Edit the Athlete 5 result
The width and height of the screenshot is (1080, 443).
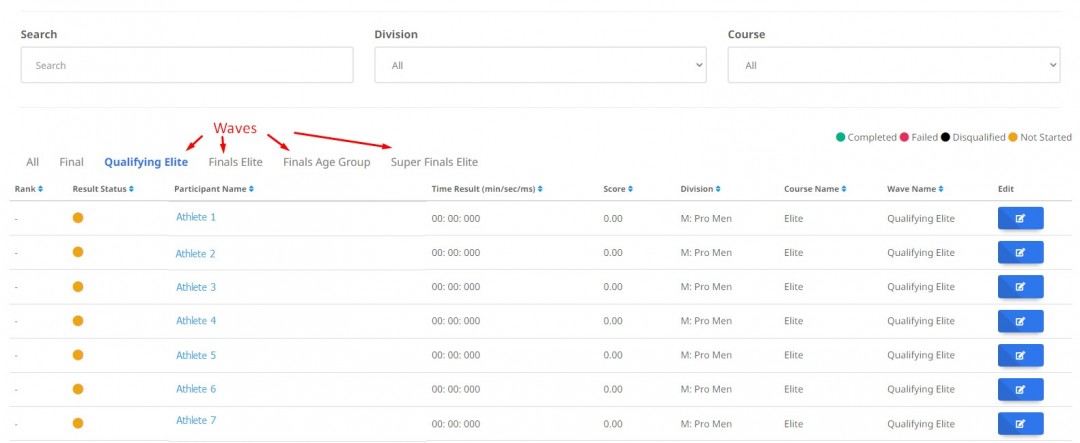pos(1020,356)
